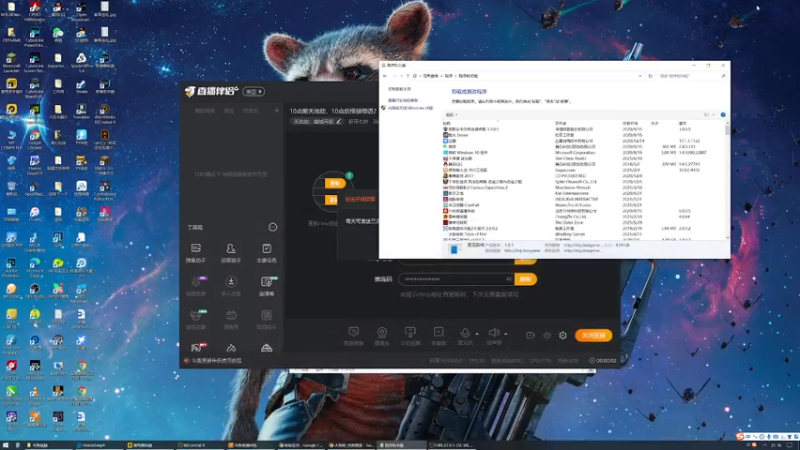The image size is (800, 450).
Task: Mute the speaker in streaming app
Action: pos(493,335)
